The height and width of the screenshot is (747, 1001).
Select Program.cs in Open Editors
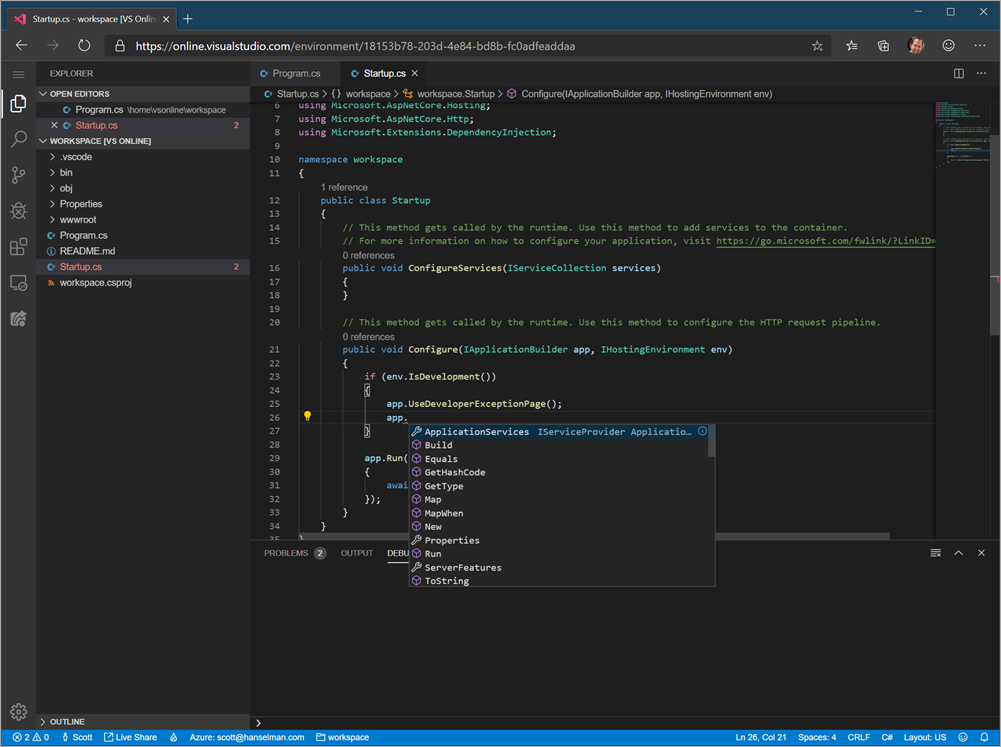pos(142,110)
